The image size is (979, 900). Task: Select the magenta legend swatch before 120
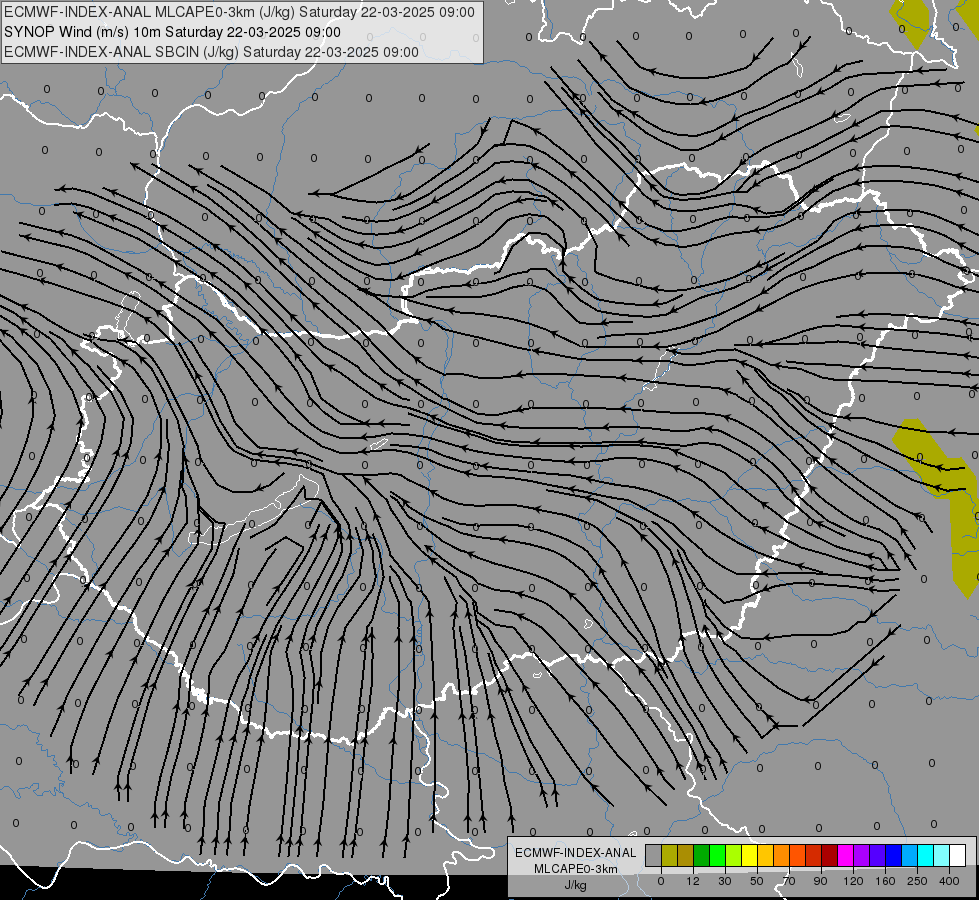[x=846, y=855]
